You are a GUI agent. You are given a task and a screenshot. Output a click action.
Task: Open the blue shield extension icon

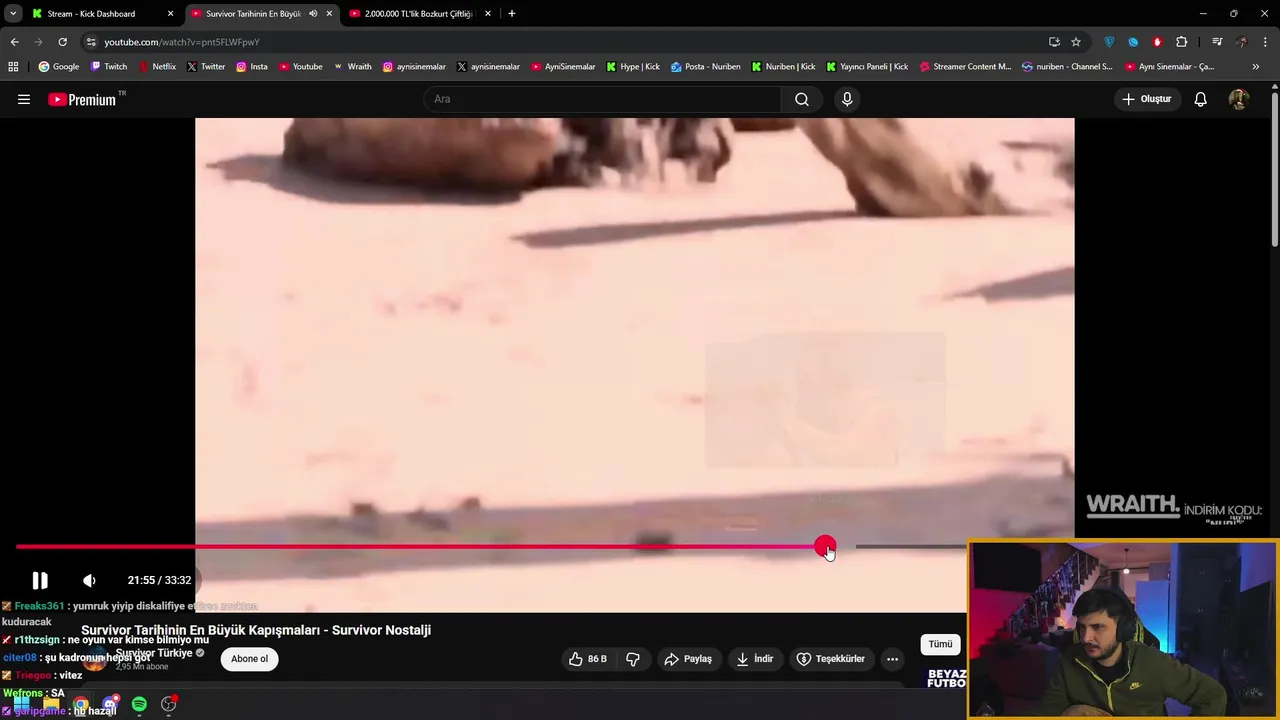click(1109, 42)
